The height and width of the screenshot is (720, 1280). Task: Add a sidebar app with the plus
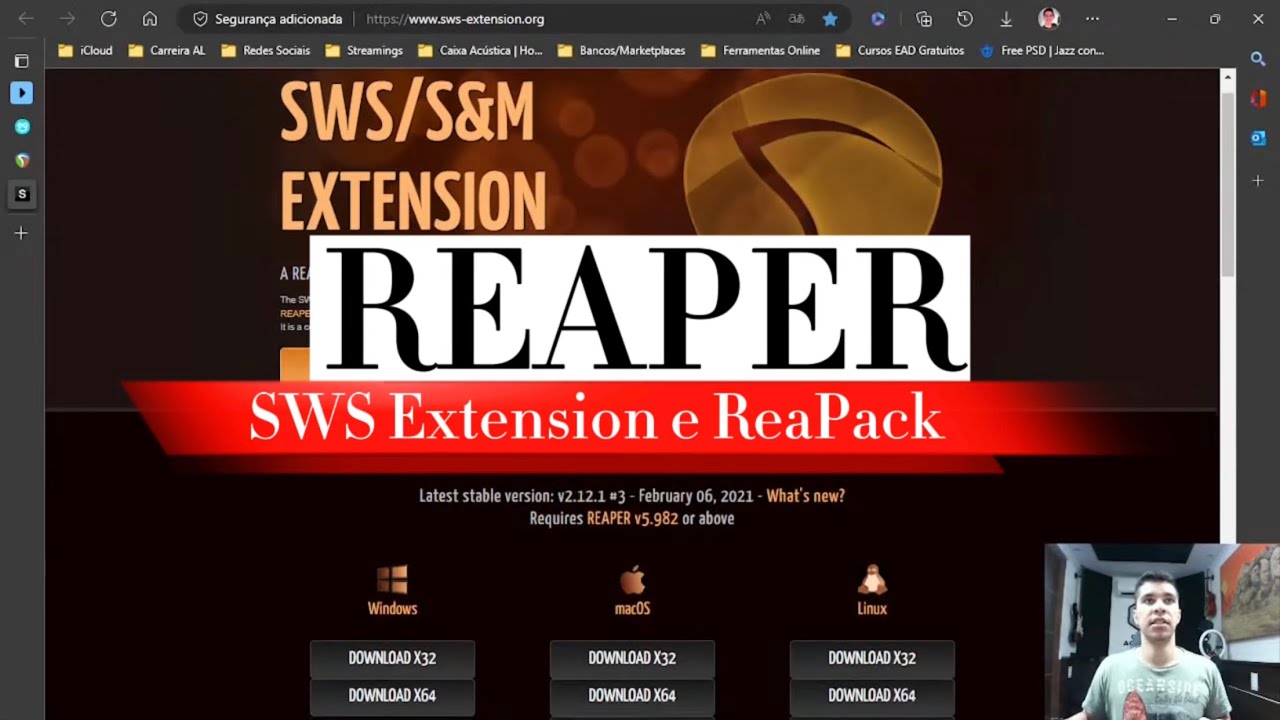coord(1258,181)
